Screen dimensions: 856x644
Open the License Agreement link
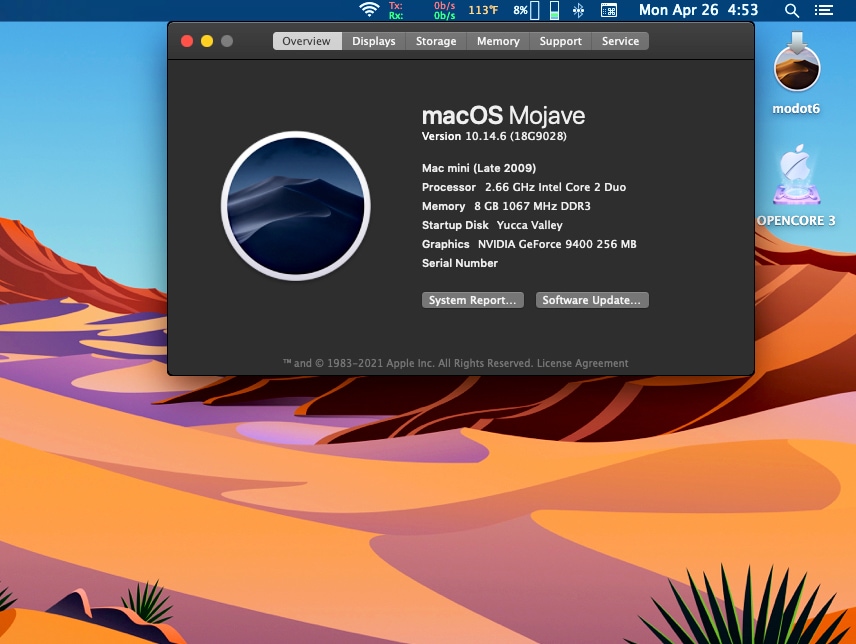[x=582, y=363]
